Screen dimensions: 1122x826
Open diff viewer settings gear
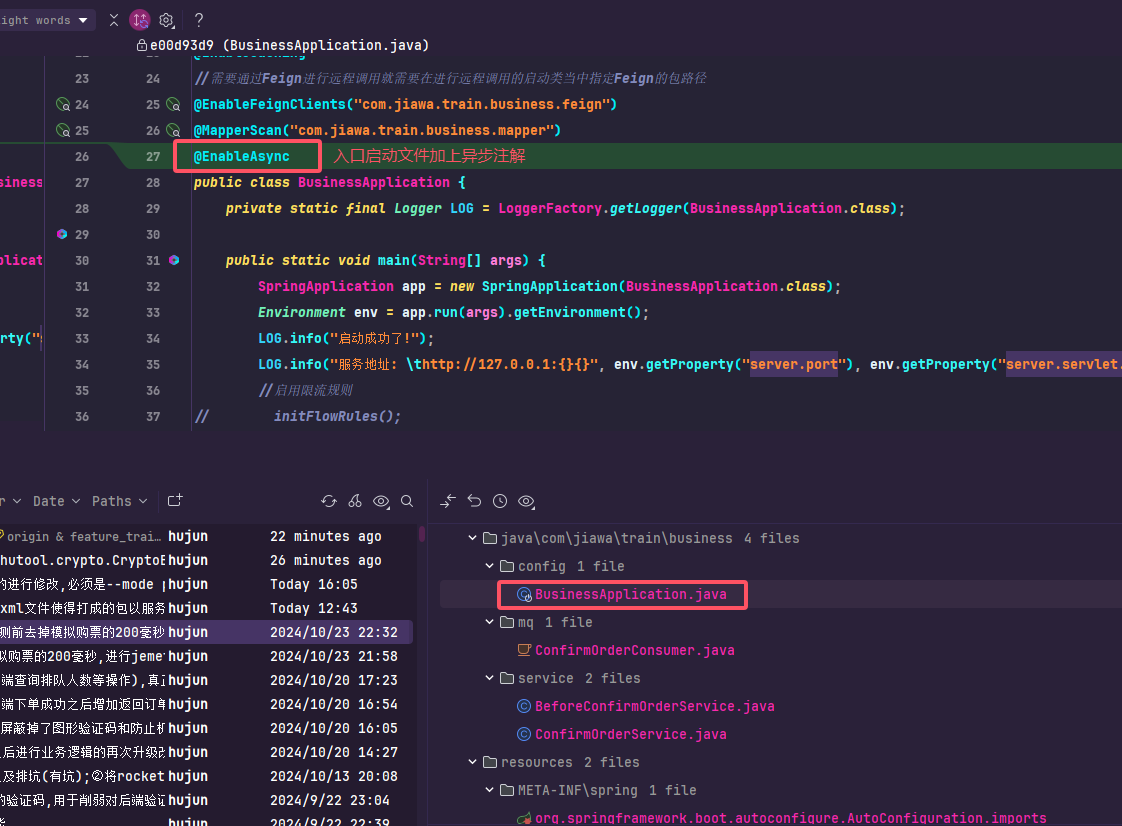166,20
